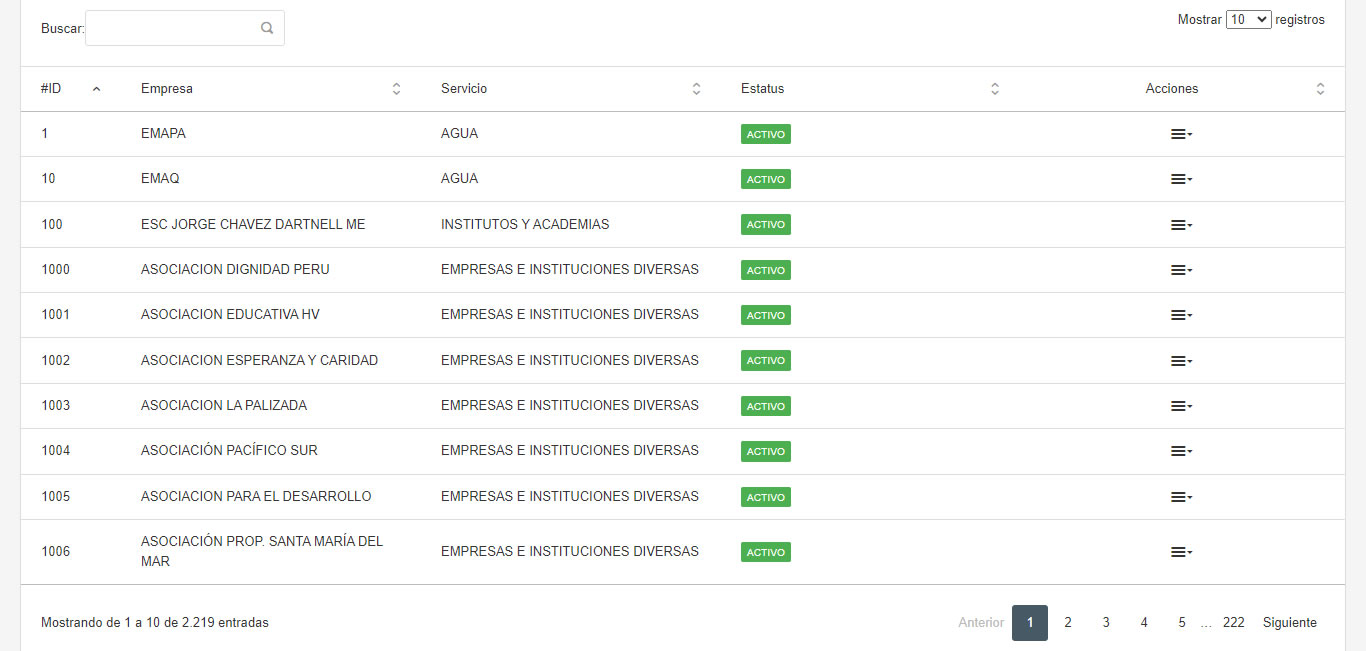
Task: Open actions menu for ID 1006 row
Action: pos(1181,552)
